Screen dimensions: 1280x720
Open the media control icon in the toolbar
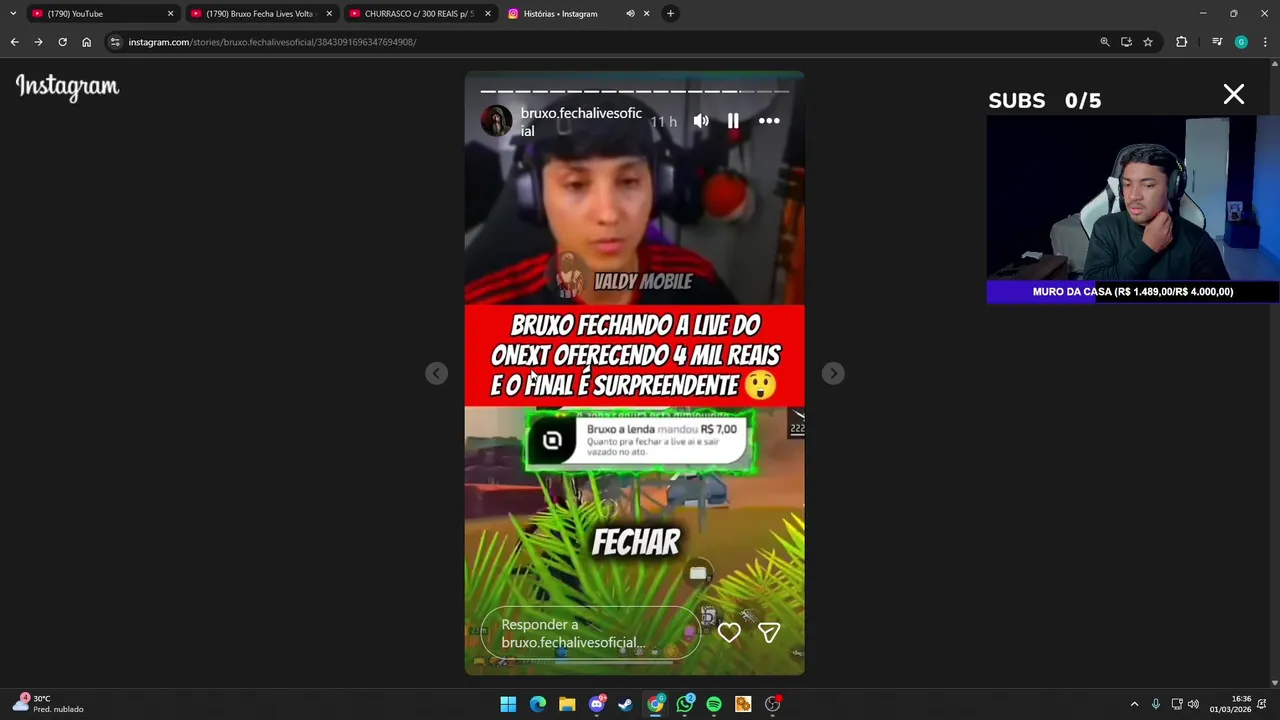tap(1217, 42)
